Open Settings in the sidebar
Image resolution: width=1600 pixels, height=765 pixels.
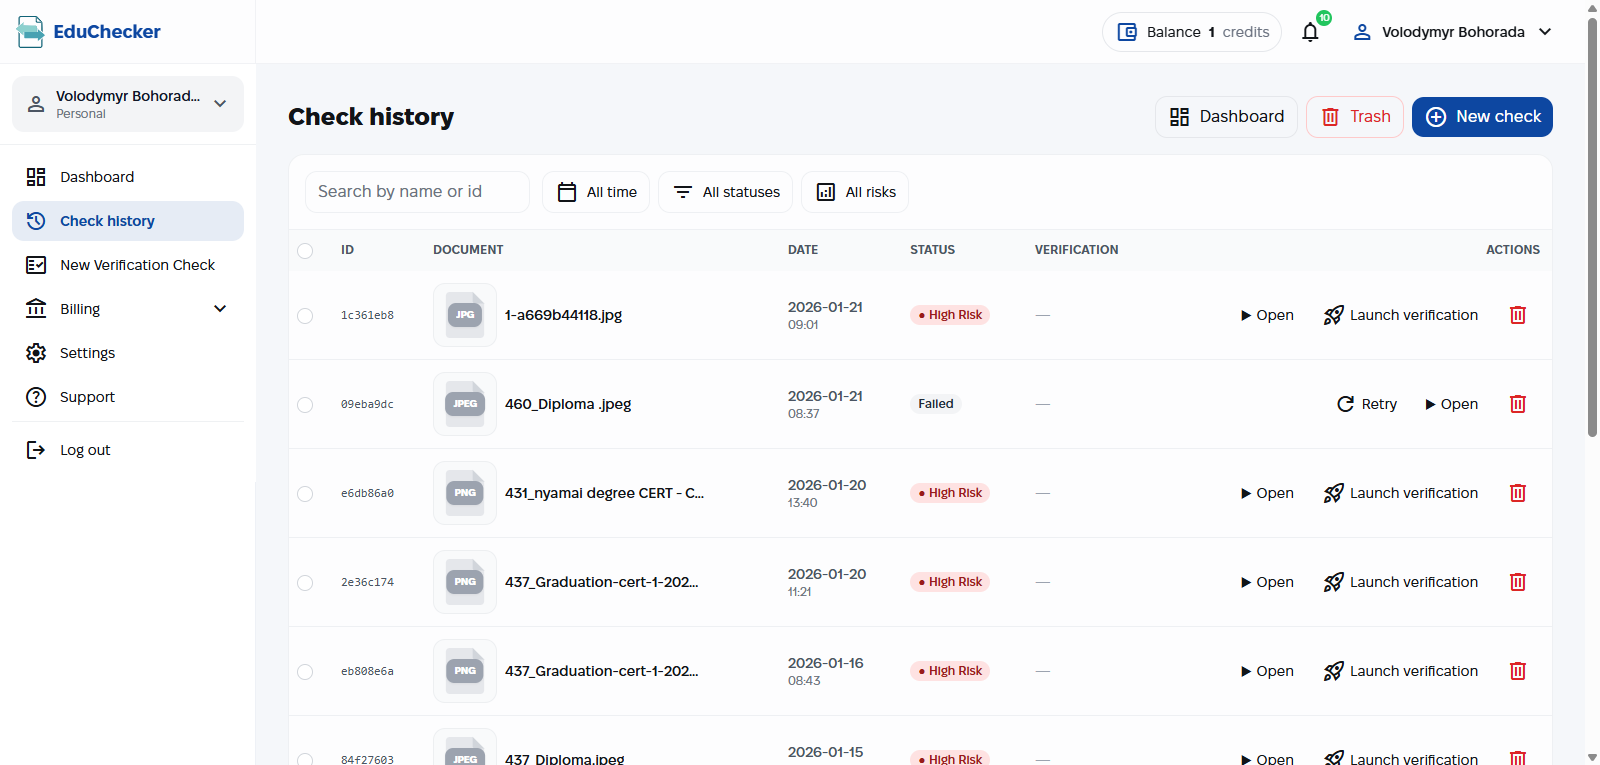[128, 353]
